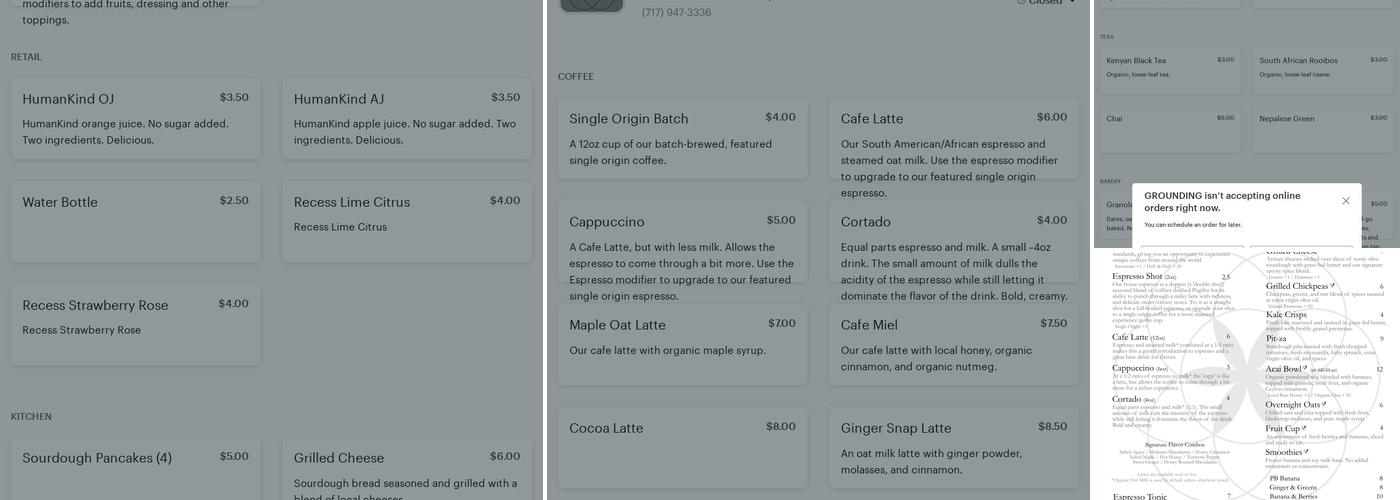Viewport: 1400px width, 500px height.
Task: Choose the Water Bottle item
Action: tap(136, 221)
